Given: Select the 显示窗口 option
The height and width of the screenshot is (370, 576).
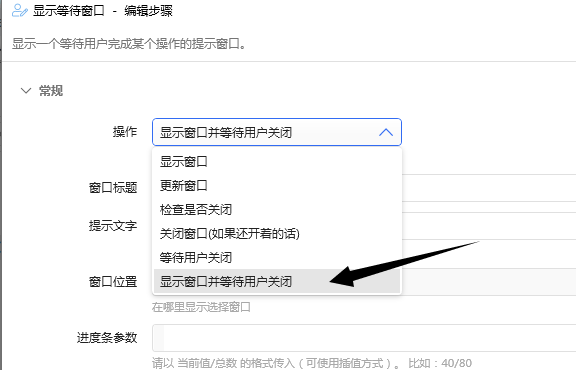Looking at the screenshot, I should (x=277, y=162).
